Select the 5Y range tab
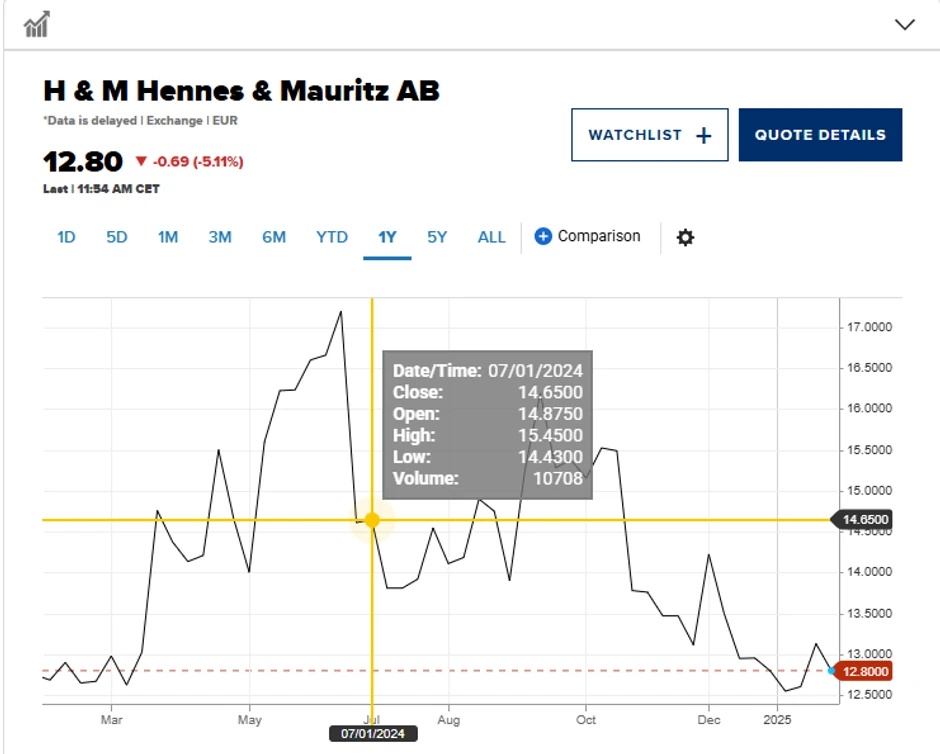940x754 pixels. [437, 238]
